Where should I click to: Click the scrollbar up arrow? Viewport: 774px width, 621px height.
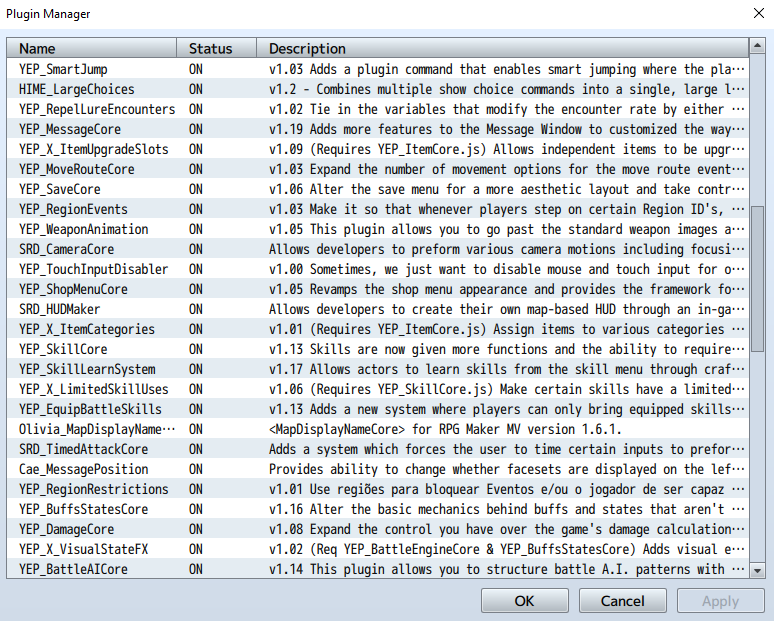click(757, 46)
